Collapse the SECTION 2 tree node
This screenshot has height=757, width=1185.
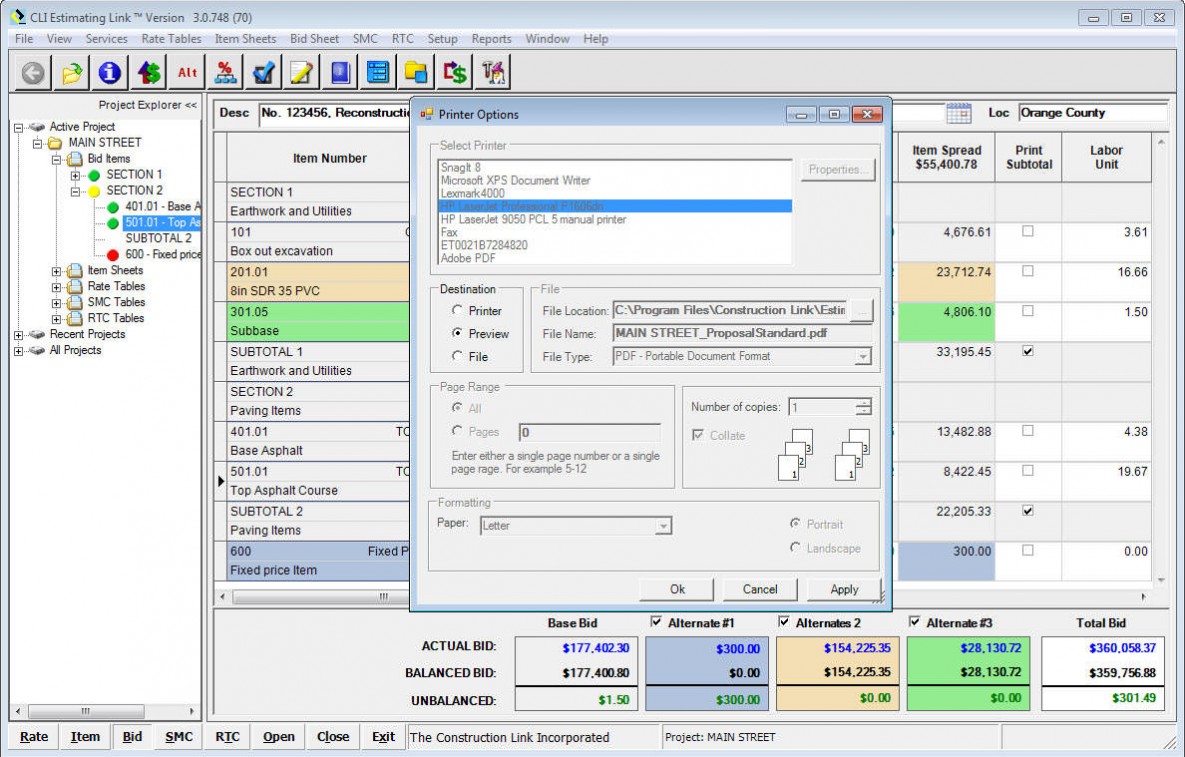pos(75,191)
